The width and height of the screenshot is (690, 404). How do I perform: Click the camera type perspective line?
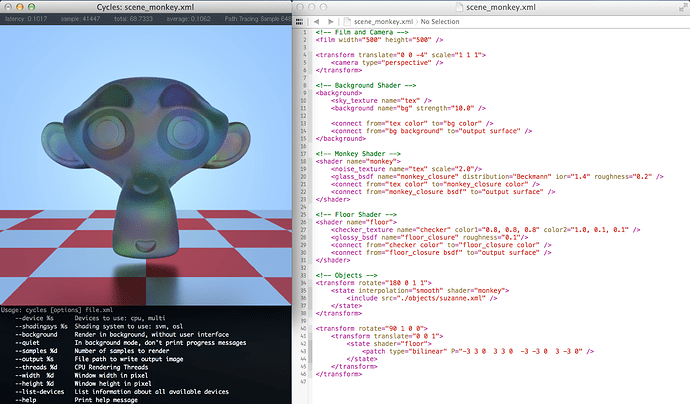tap(387, 62)
